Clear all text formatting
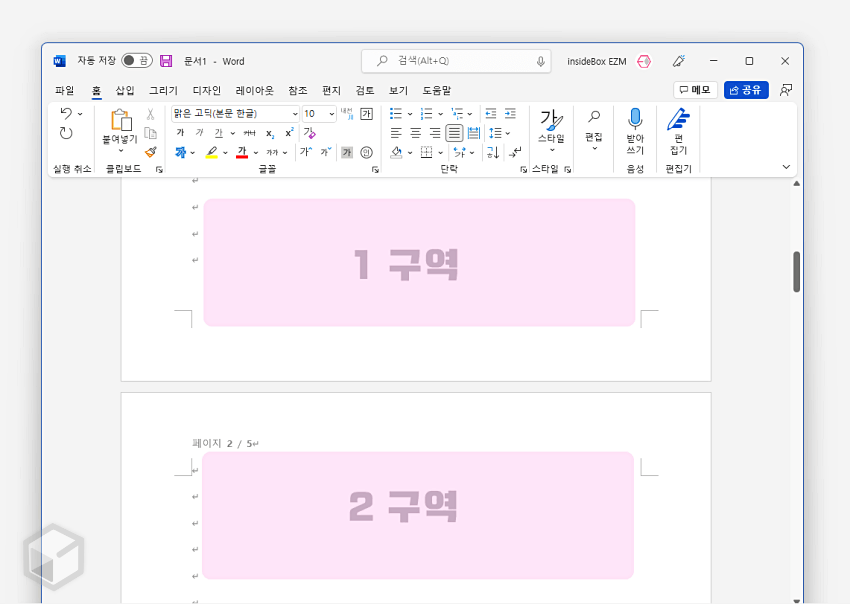Image resolution: width=850 pixels, height=604 pixels. (311, 132)
